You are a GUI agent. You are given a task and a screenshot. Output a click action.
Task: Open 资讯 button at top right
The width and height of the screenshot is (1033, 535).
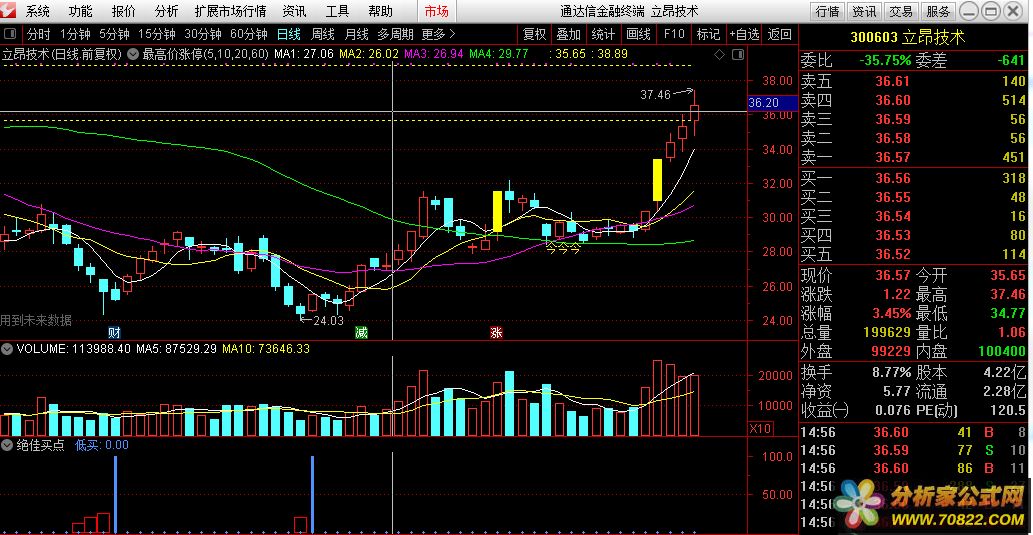click(x=864, y=11)
